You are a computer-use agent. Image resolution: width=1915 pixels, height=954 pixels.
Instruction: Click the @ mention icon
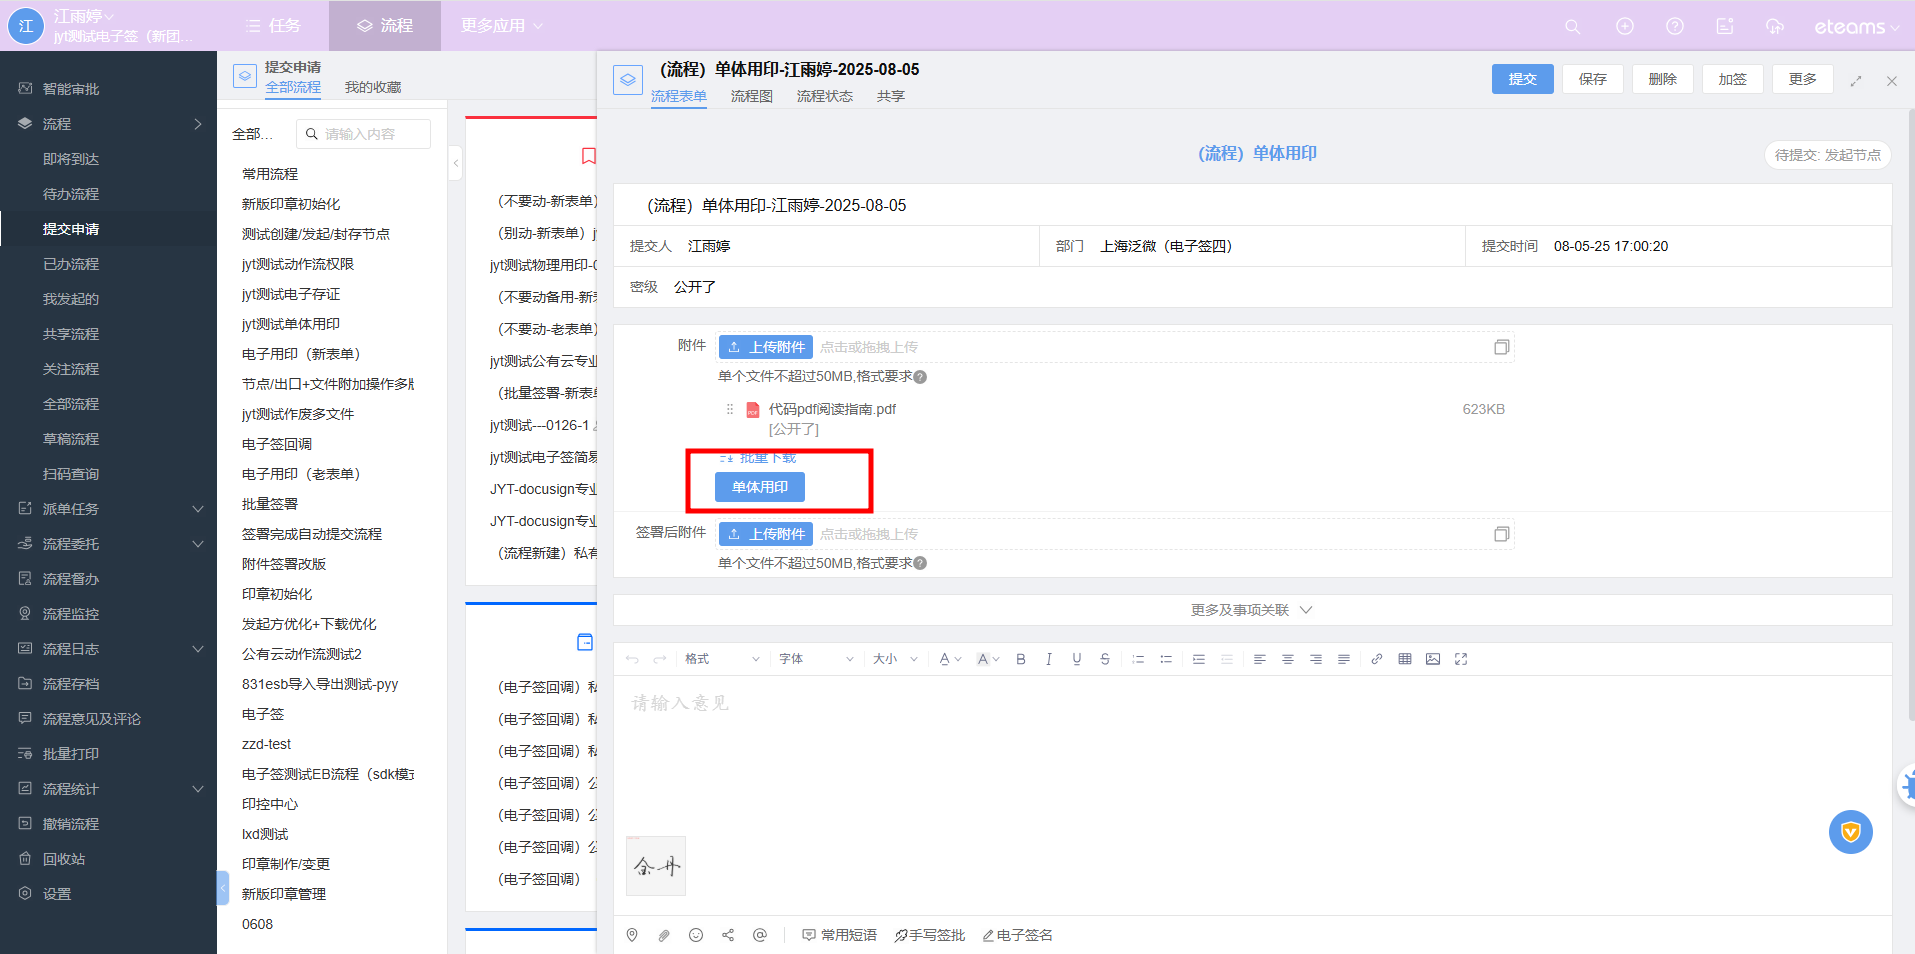click(x=760, y=935)
